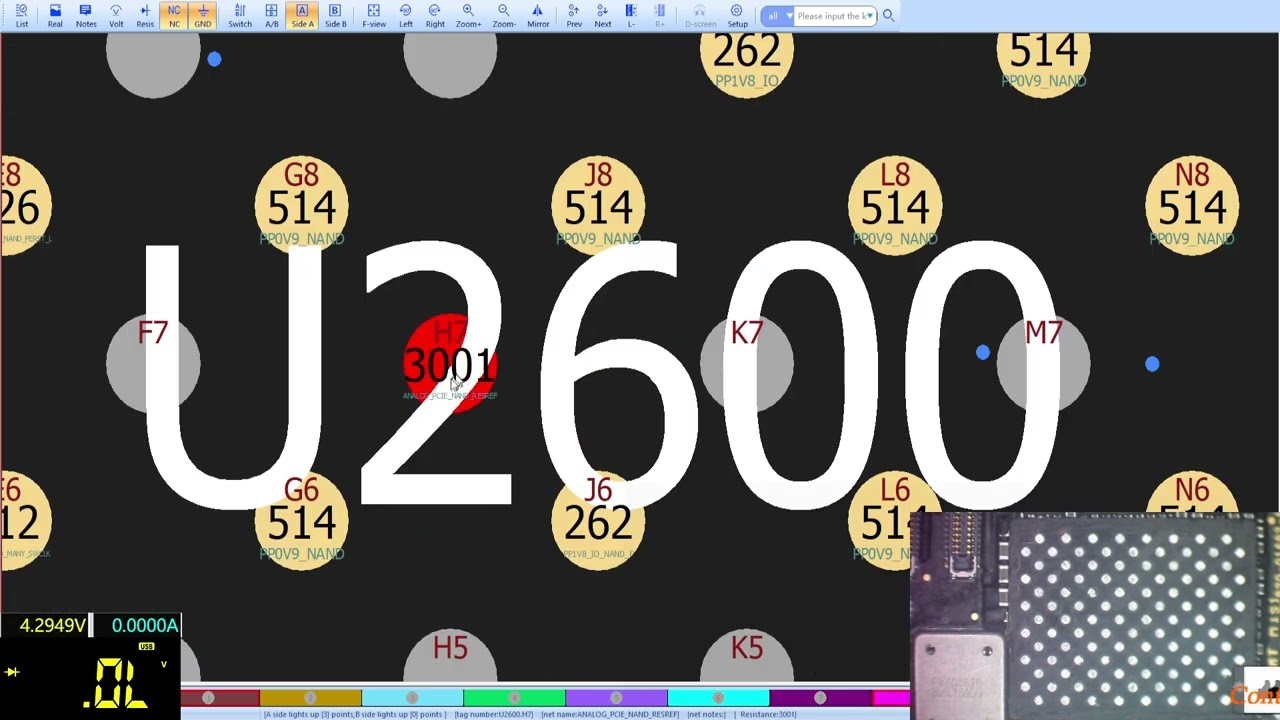Image resolution: width=1280 pixels, height=720 pixels.
Task: Select the gray F7 pin
Action: tap(153, 363)
